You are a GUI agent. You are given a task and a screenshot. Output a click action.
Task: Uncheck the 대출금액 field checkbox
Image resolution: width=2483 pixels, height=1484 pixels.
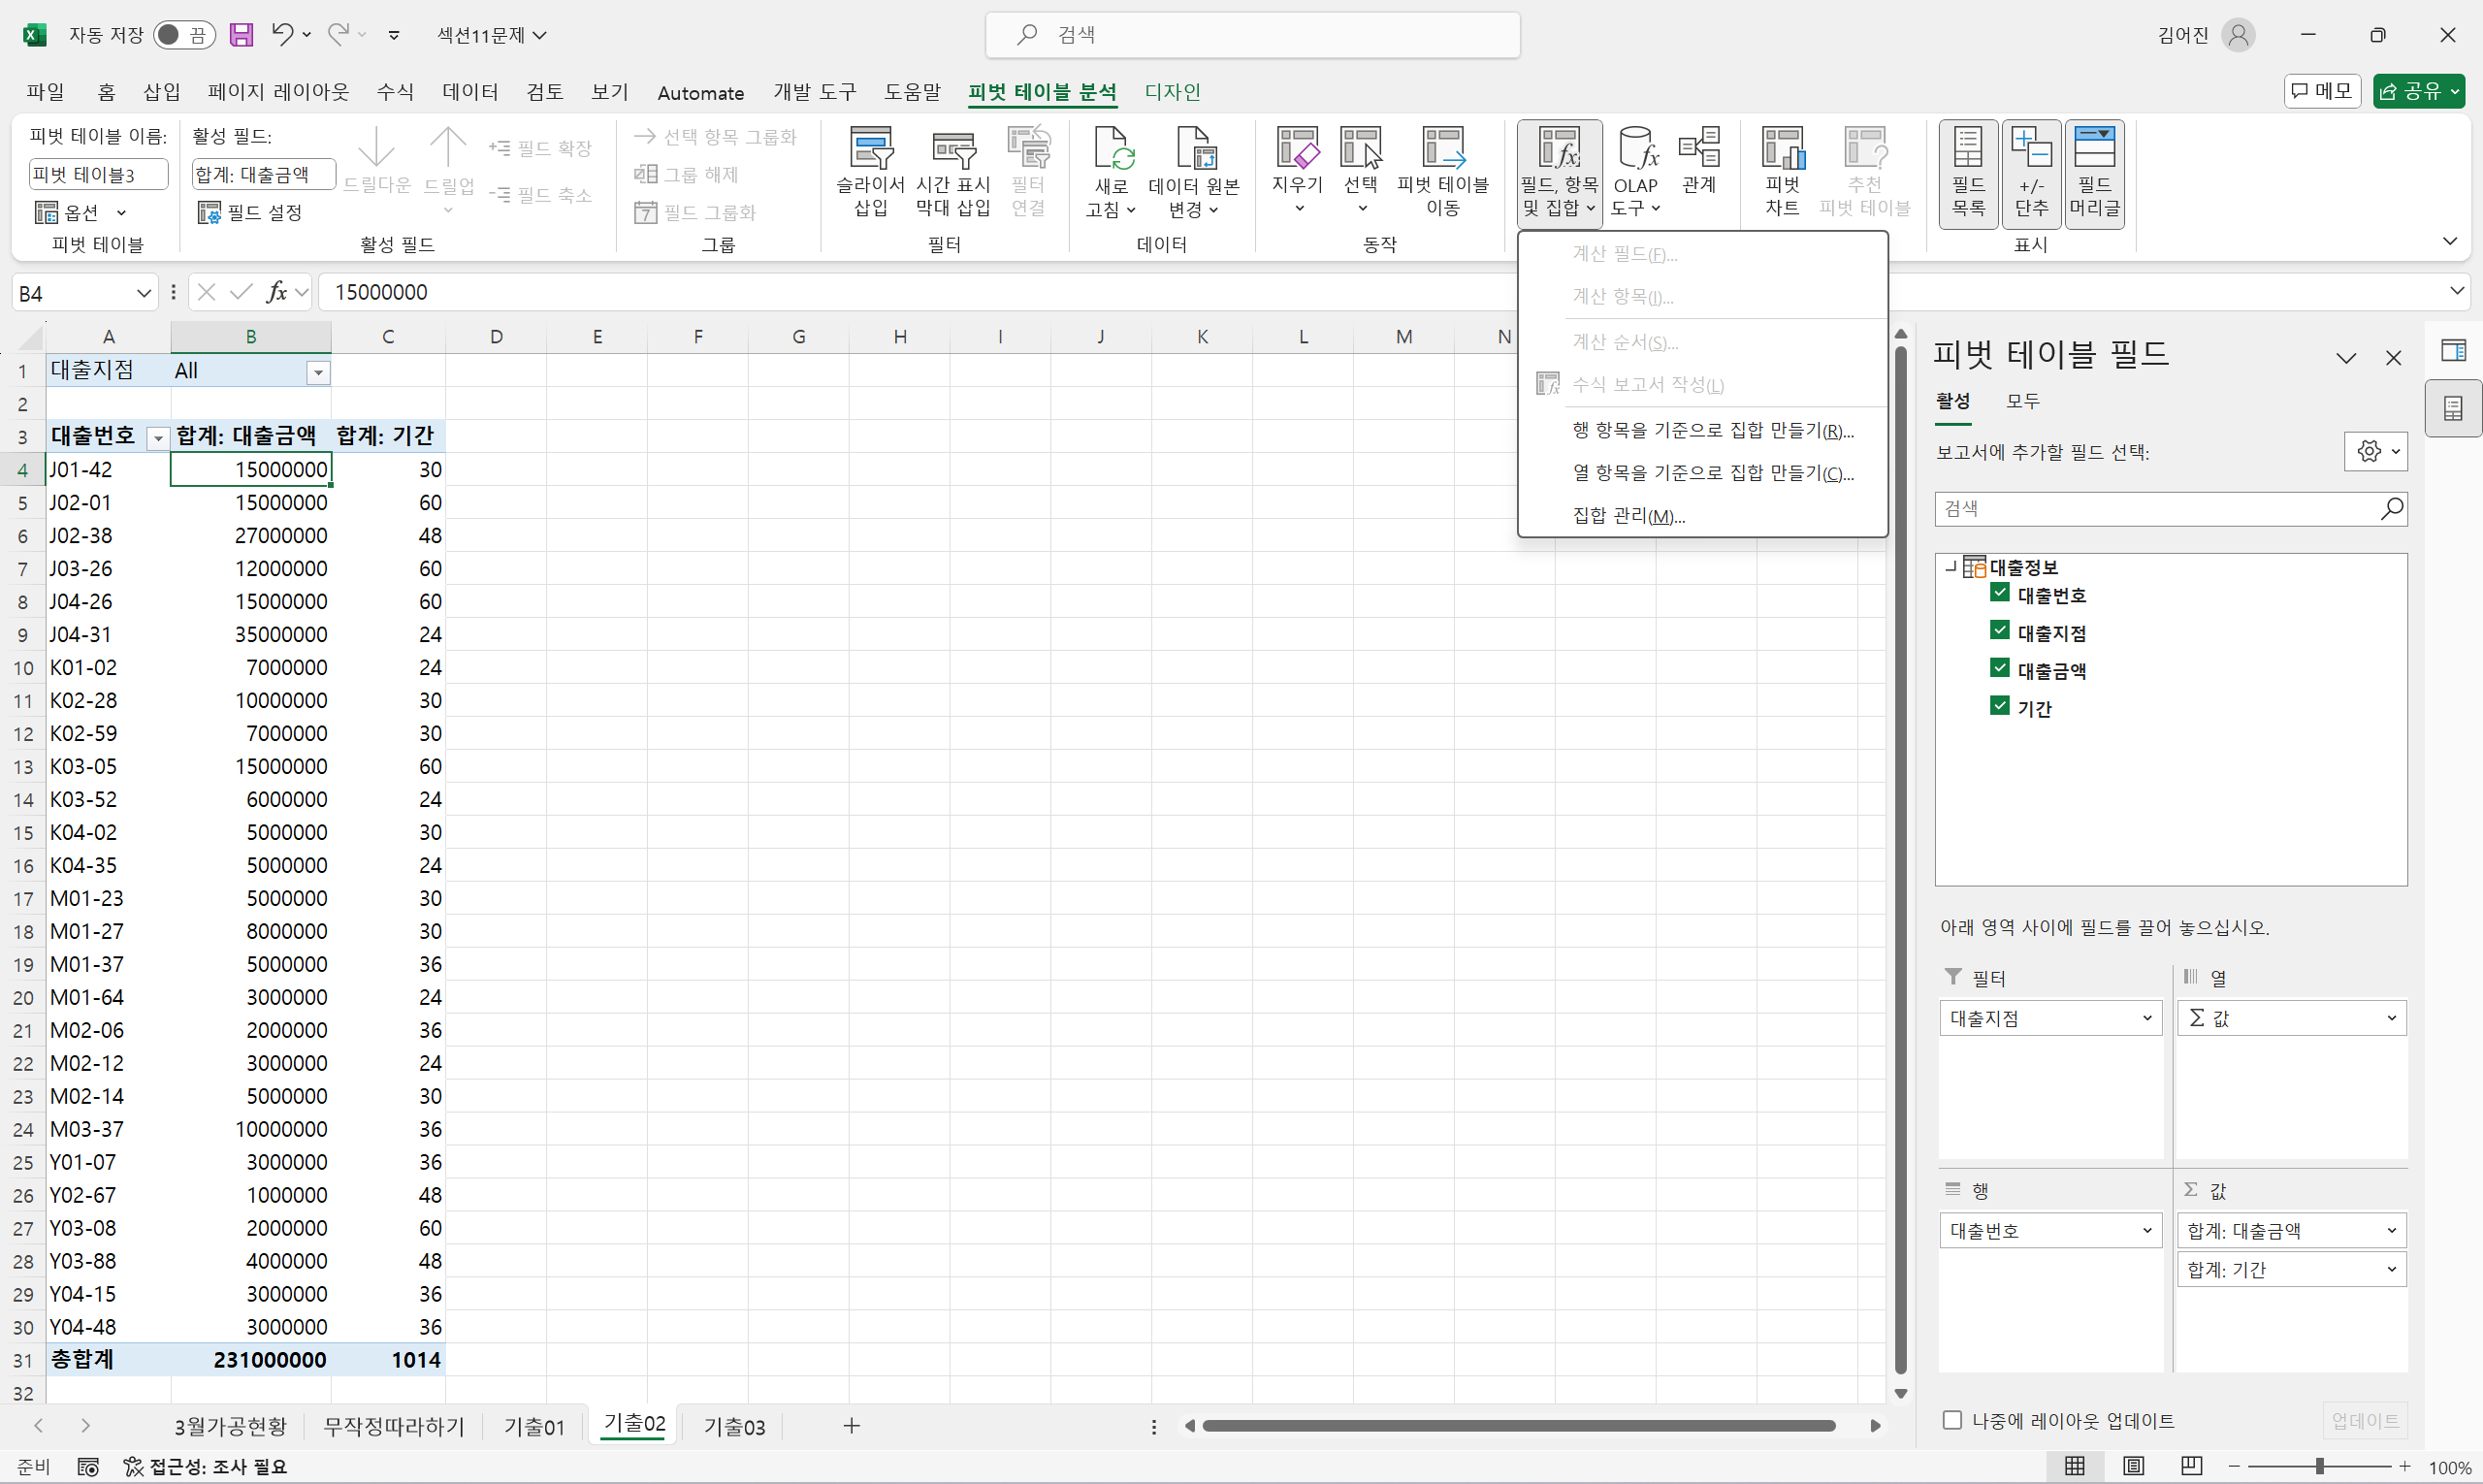coord(1999,668)
